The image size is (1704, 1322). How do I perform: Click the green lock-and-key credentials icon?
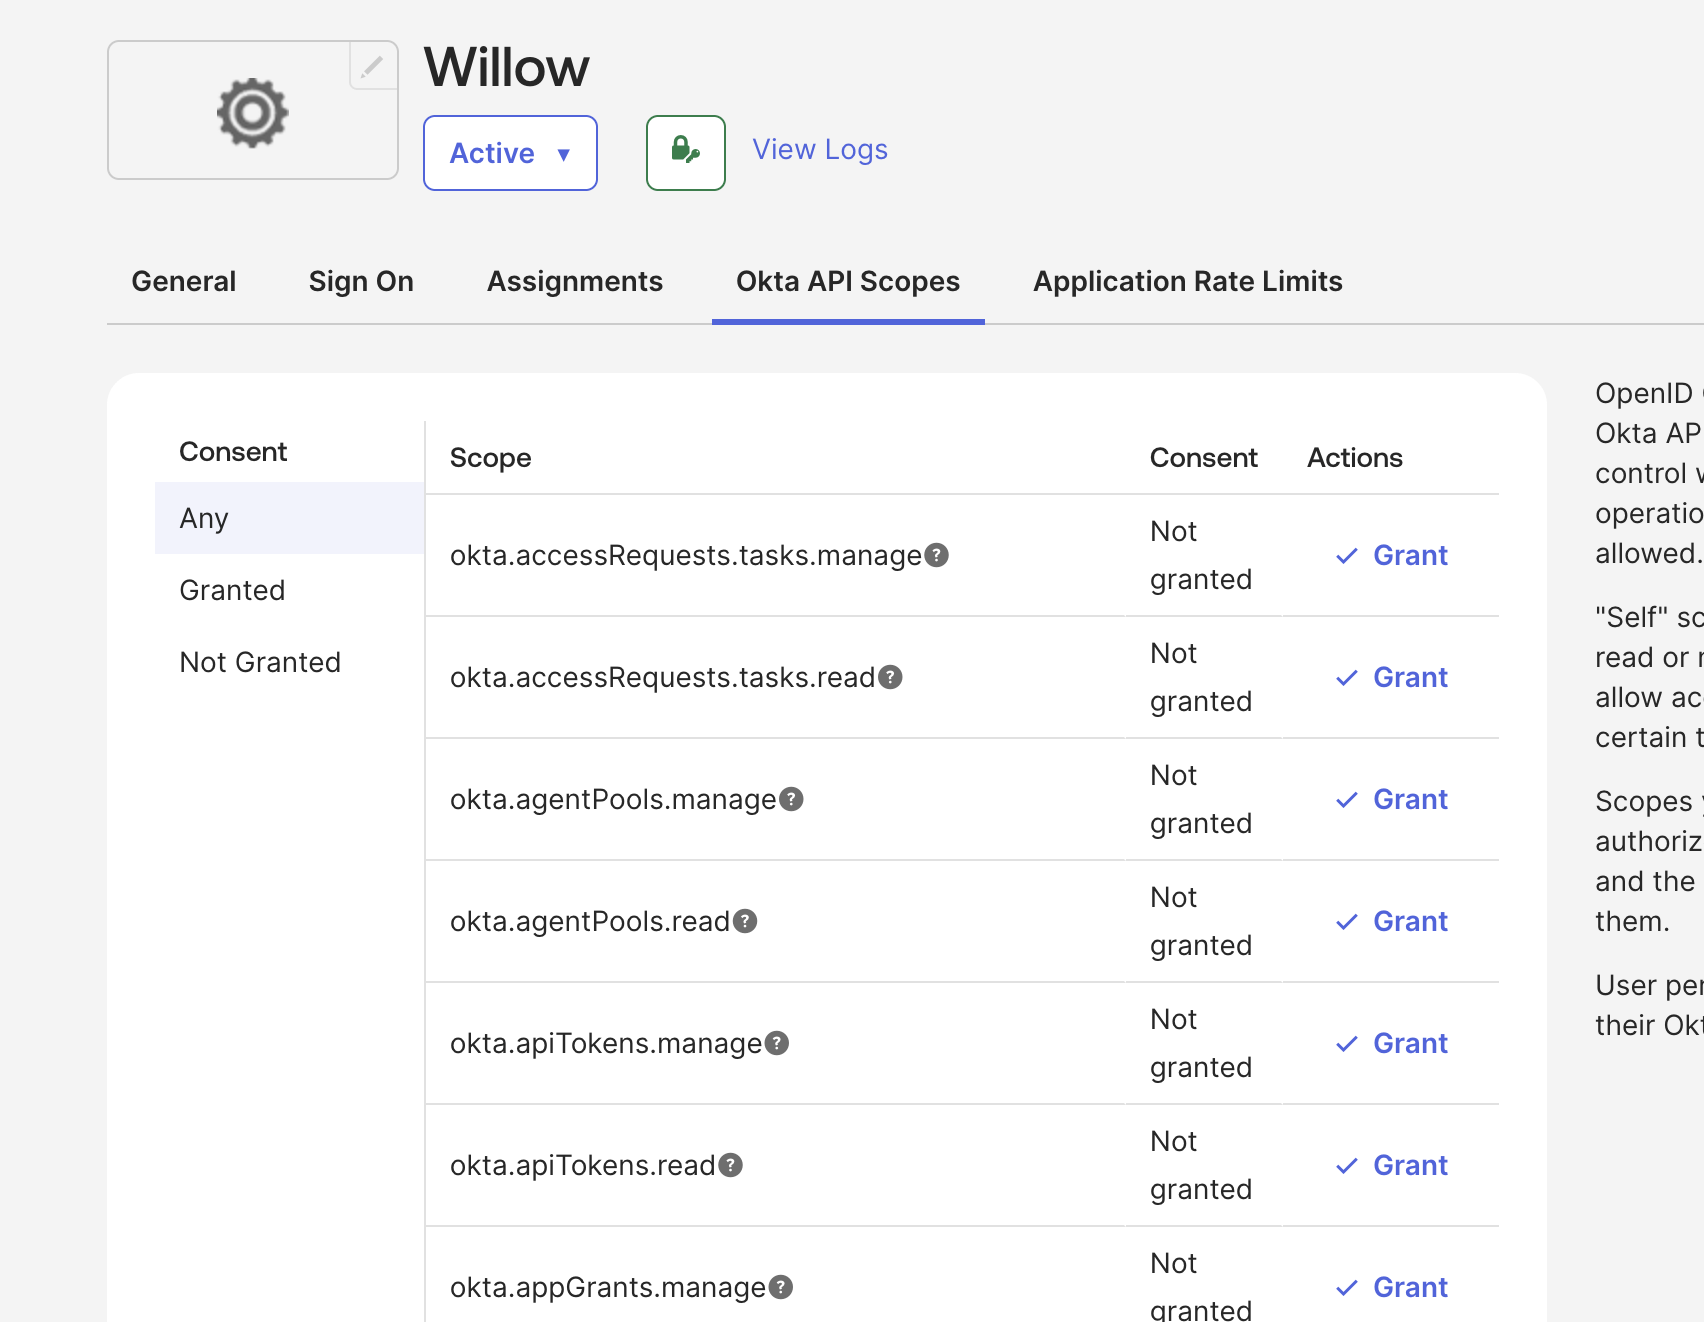coord(686,153)
